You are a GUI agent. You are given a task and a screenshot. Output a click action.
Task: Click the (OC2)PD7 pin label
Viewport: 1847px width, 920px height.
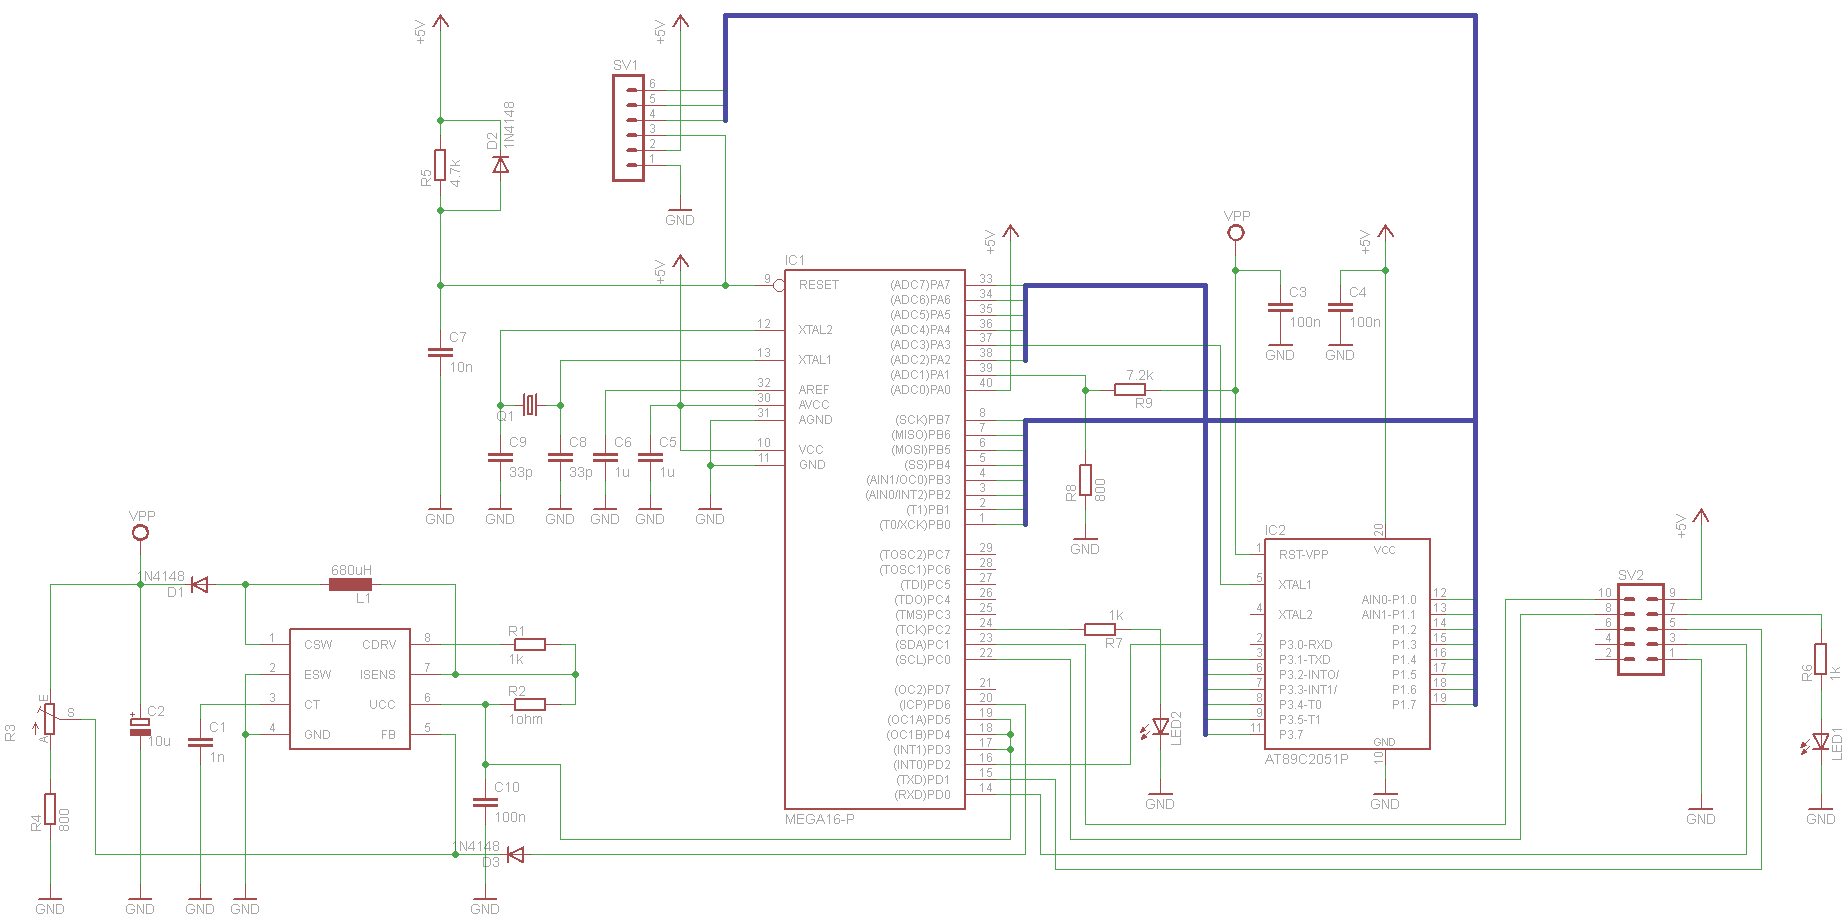[922, 690]
